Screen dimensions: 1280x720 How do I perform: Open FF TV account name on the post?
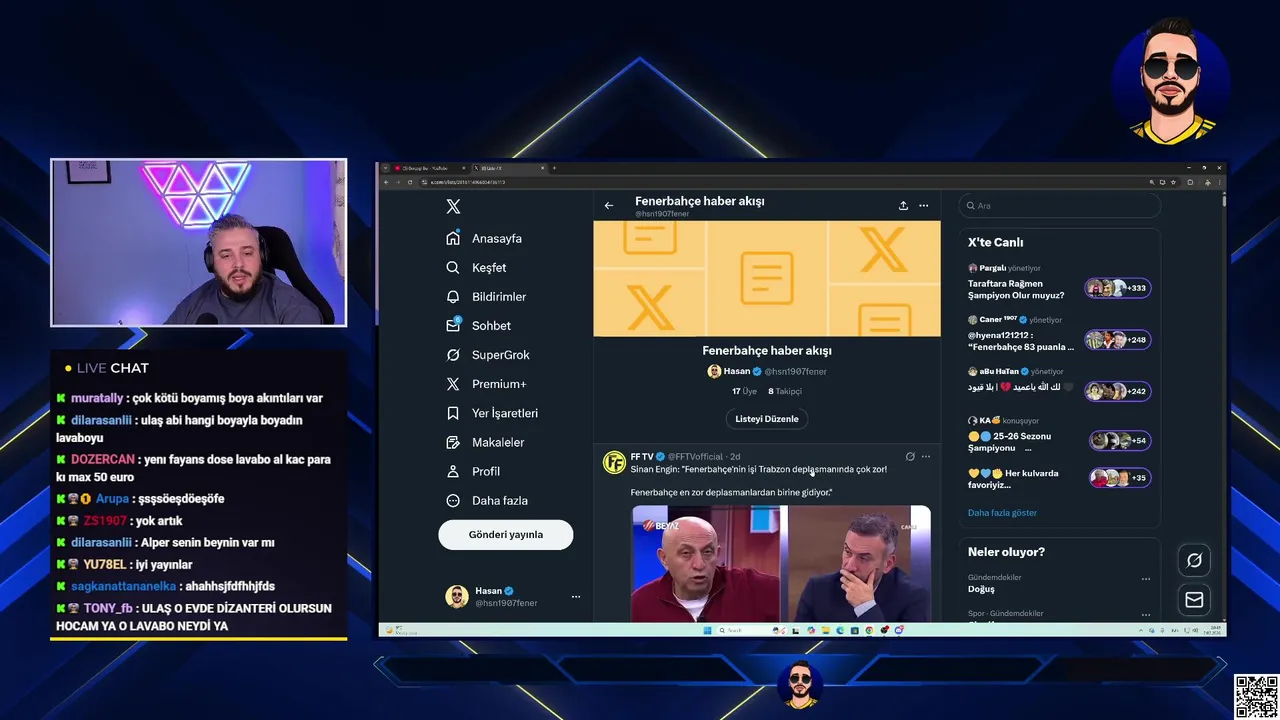641,457
